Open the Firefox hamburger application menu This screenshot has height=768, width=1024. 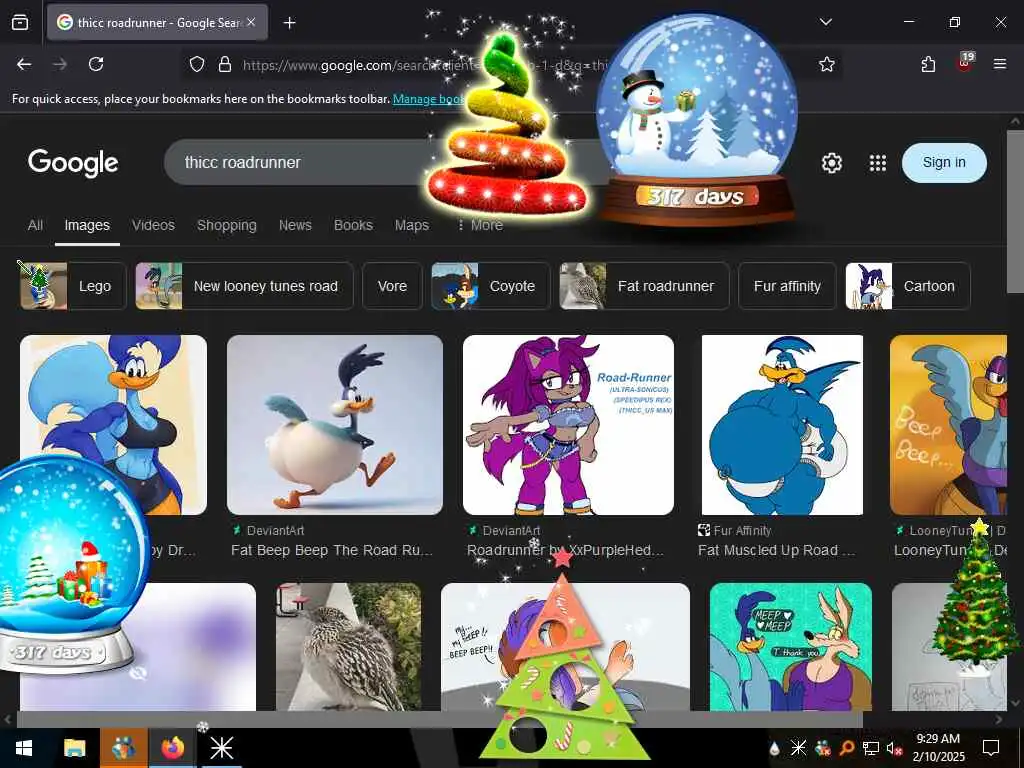tap(999, 64)
